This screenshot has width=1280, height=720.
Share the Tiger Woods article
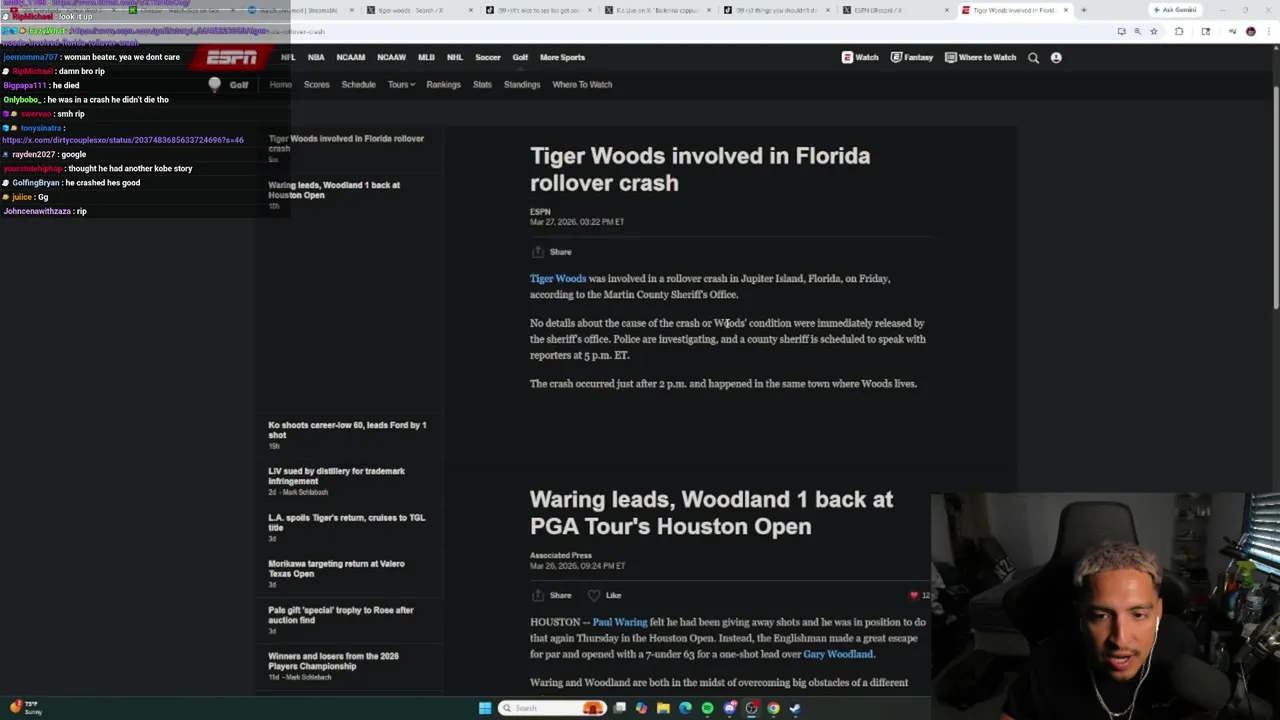tap(552, 252)
